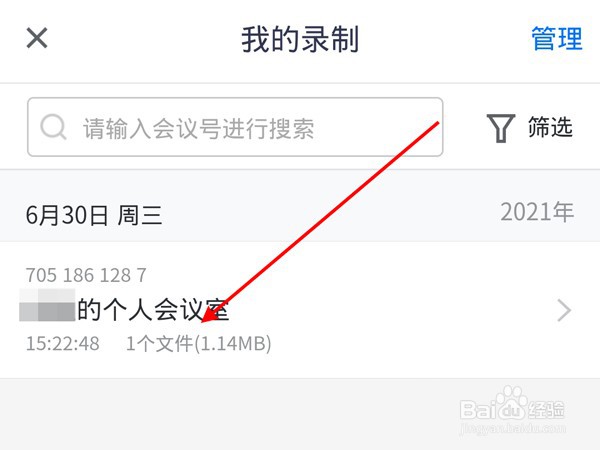
Task: Close the 我的录制 page with the X icon
Action: point(37,38)
